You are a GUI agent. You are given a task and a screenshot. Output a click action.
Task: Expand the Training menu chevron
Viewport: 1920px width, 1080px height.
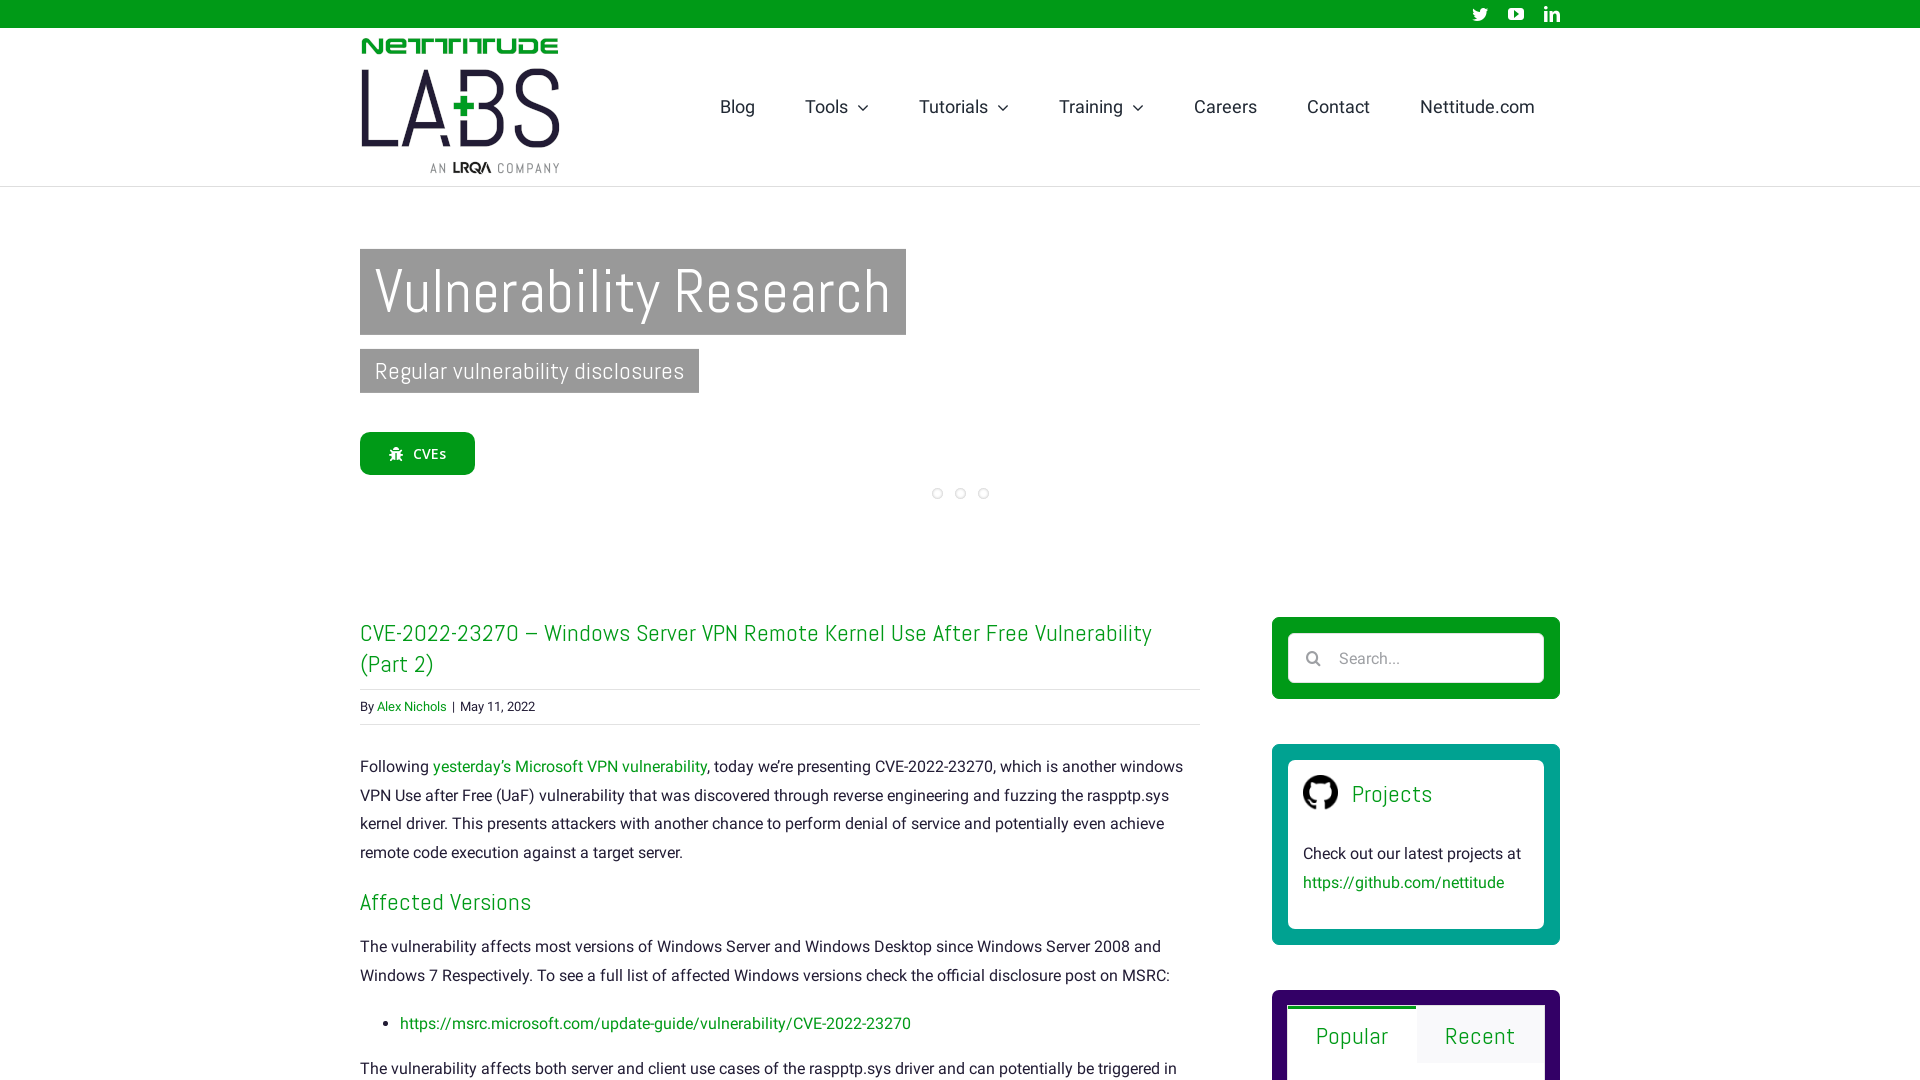[x=1138, y=107]
